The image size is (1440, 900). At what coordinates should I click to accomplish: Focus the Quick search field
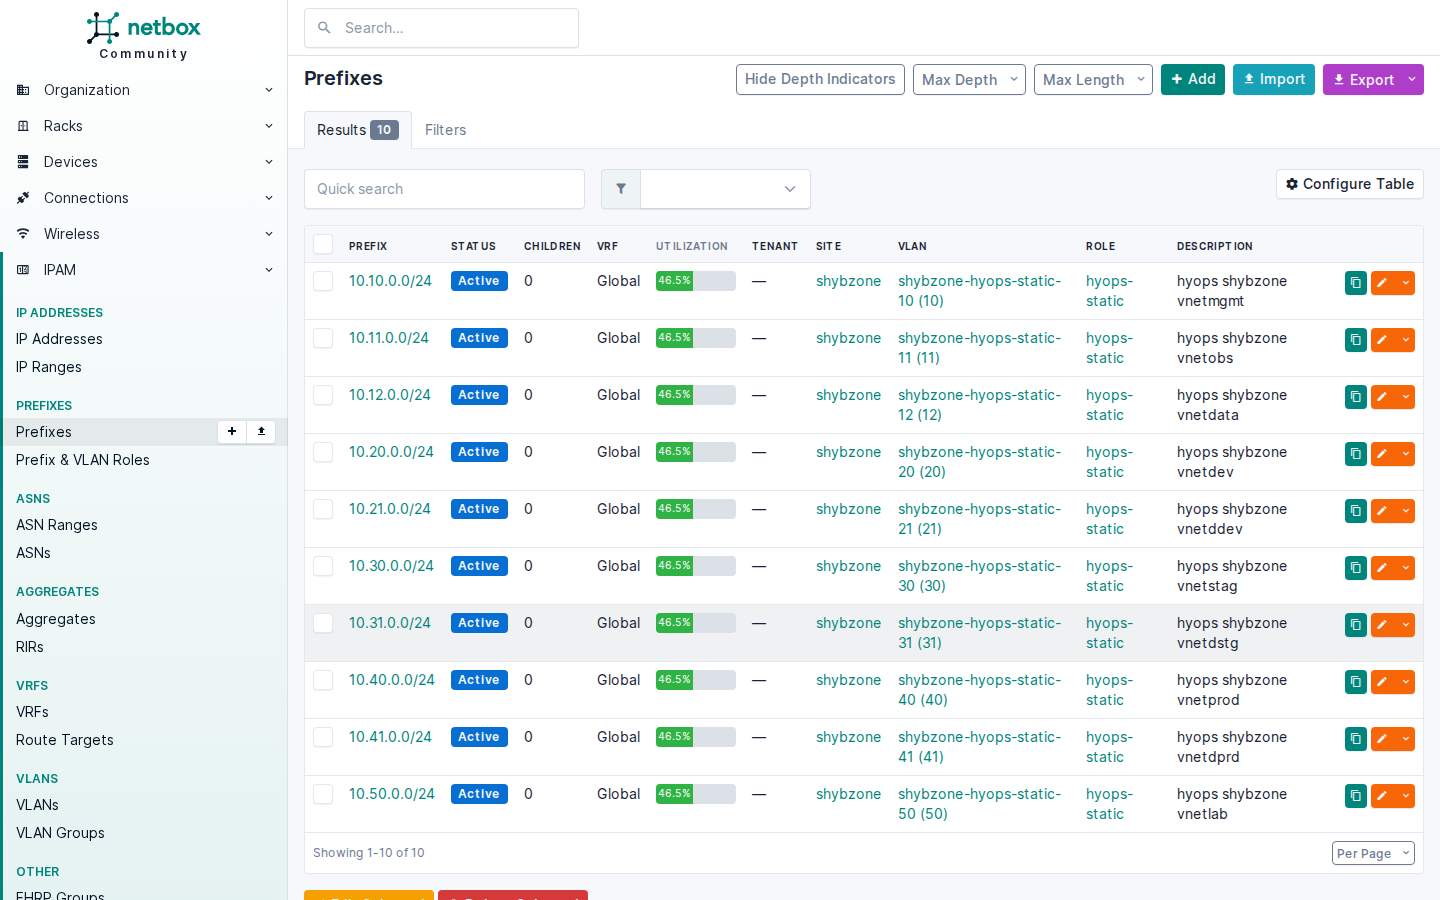pyautogui.click(x=444, y=189)
